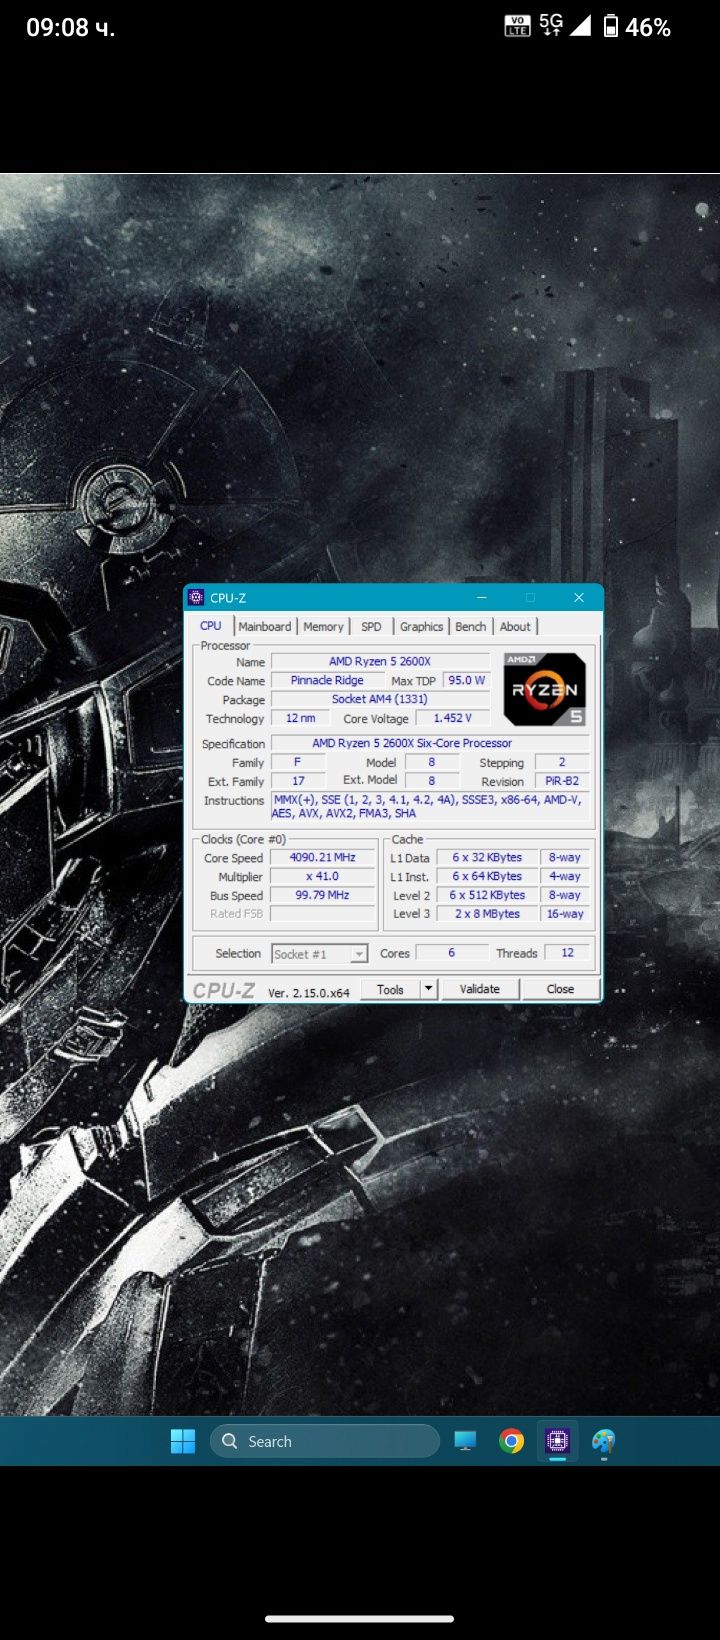Click the Instructions list field
This screenshot has height=1640, width=720.
click(430, 807)
